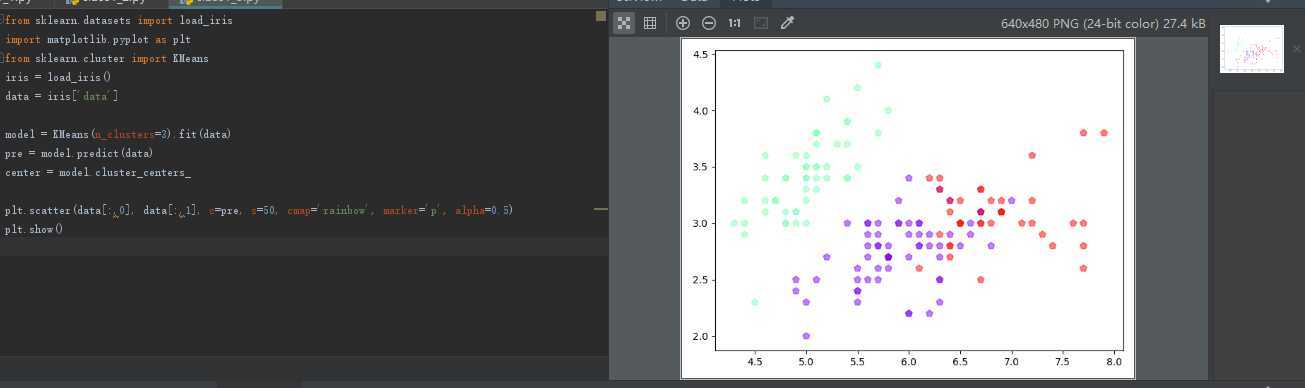
Task: Click the rendered scatter plot image
Action: pos(908,208)
